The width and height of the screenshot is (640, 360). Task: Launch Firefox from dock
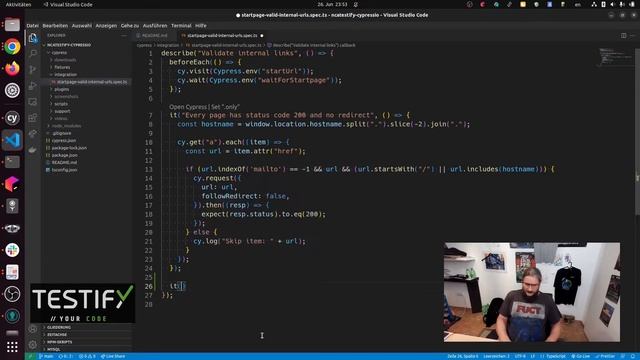click(12, 68)
